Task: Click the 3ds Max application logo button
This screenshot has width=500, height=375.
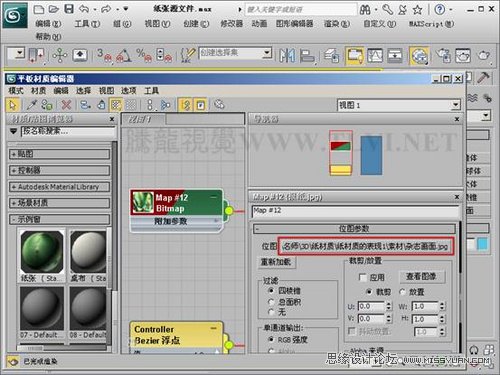Action: tap(15, 15)
